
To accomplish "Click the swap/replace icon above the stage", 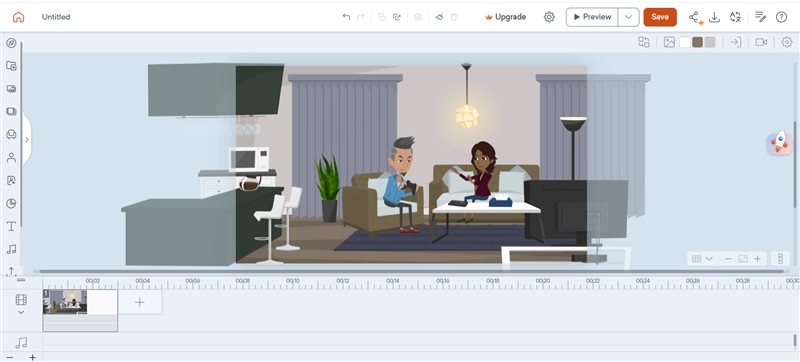I will click(x=644, y=42).
